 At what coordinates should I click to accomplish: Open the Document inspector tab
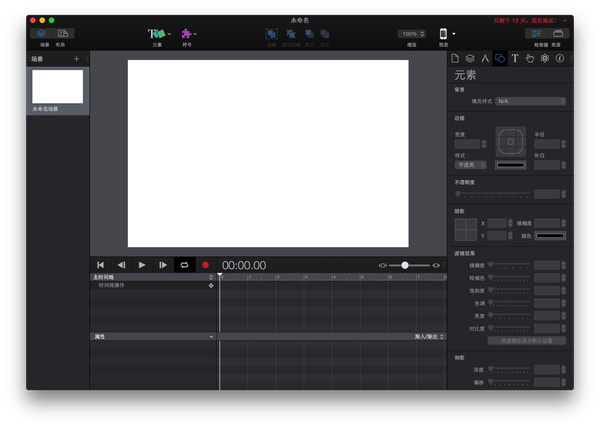pyautogui.click(x=455, y=59)
